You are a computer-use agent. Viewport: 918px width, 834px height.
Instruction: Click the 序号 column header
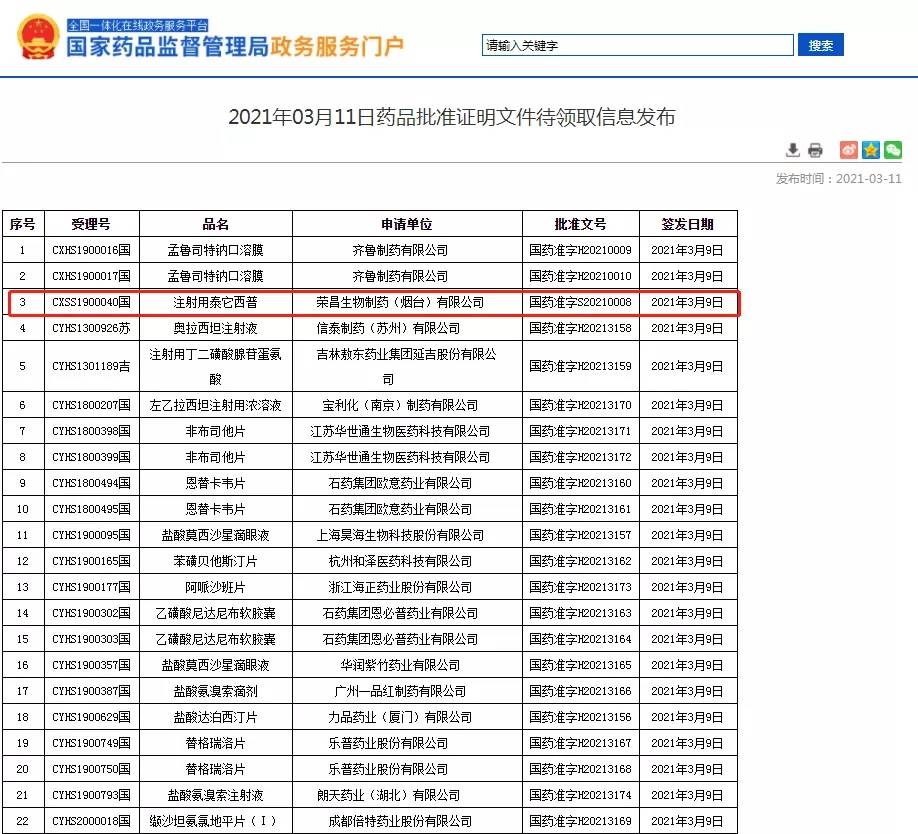tap(22, 224)
